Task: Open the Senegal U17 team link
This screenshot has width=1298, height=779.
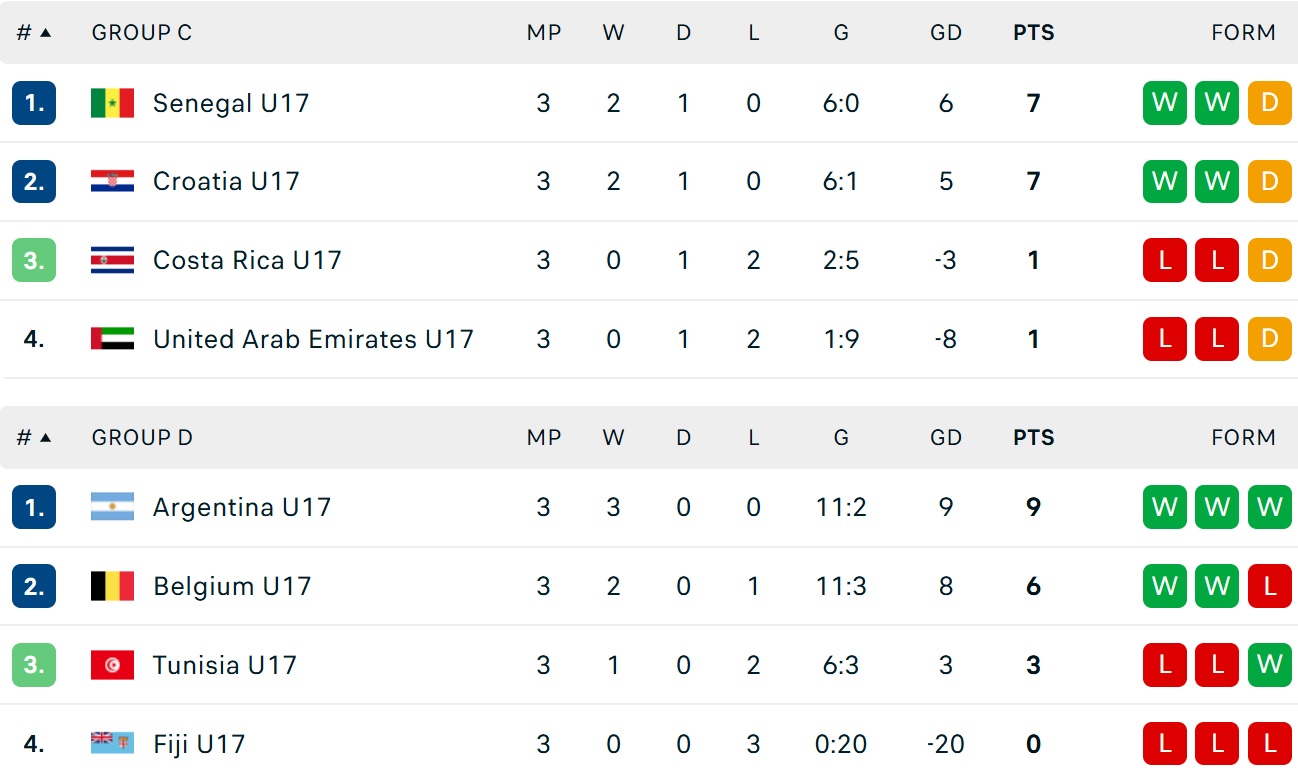Action: click(x=231, y=103)
